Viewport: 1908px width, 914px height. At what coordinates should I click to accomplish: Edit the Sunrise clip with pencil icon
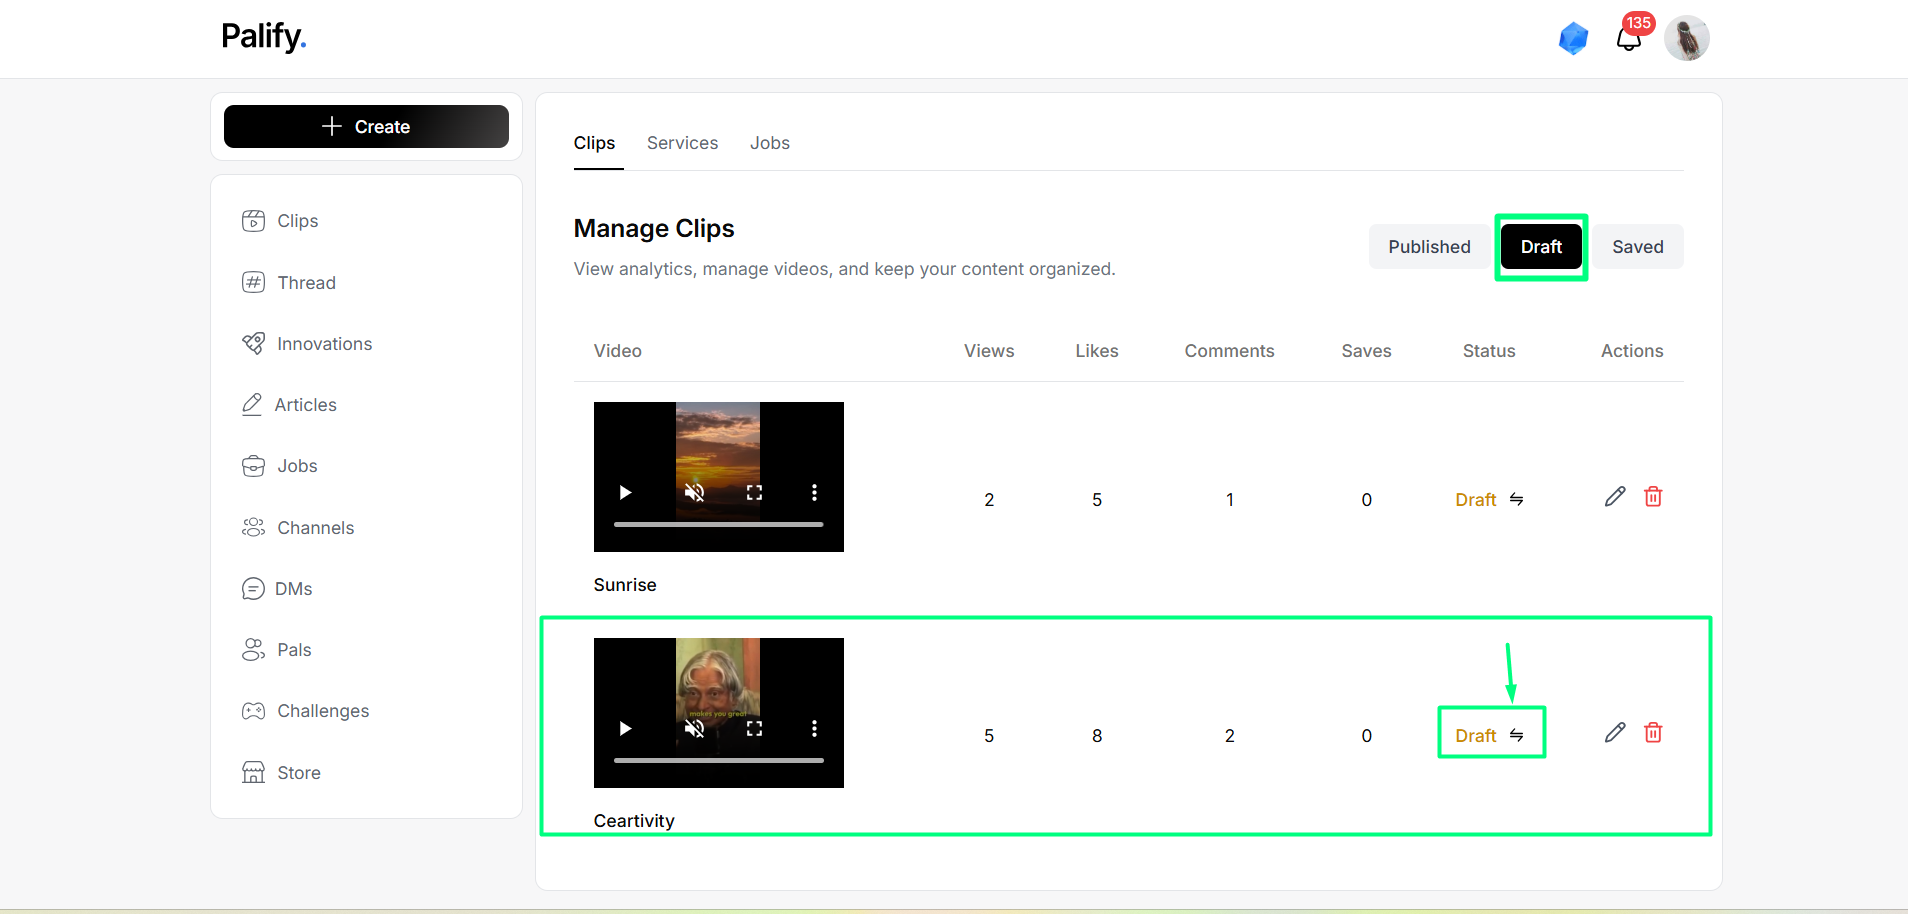tap(1615, 497)
